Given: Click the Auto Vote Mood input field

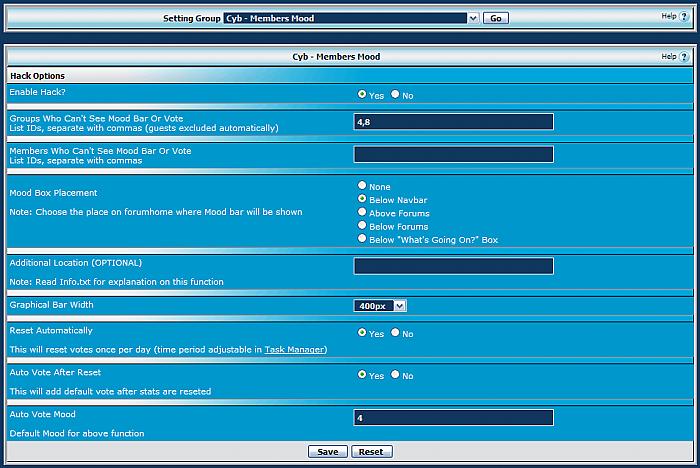Looking at the screenshot, I should [453, 418].
